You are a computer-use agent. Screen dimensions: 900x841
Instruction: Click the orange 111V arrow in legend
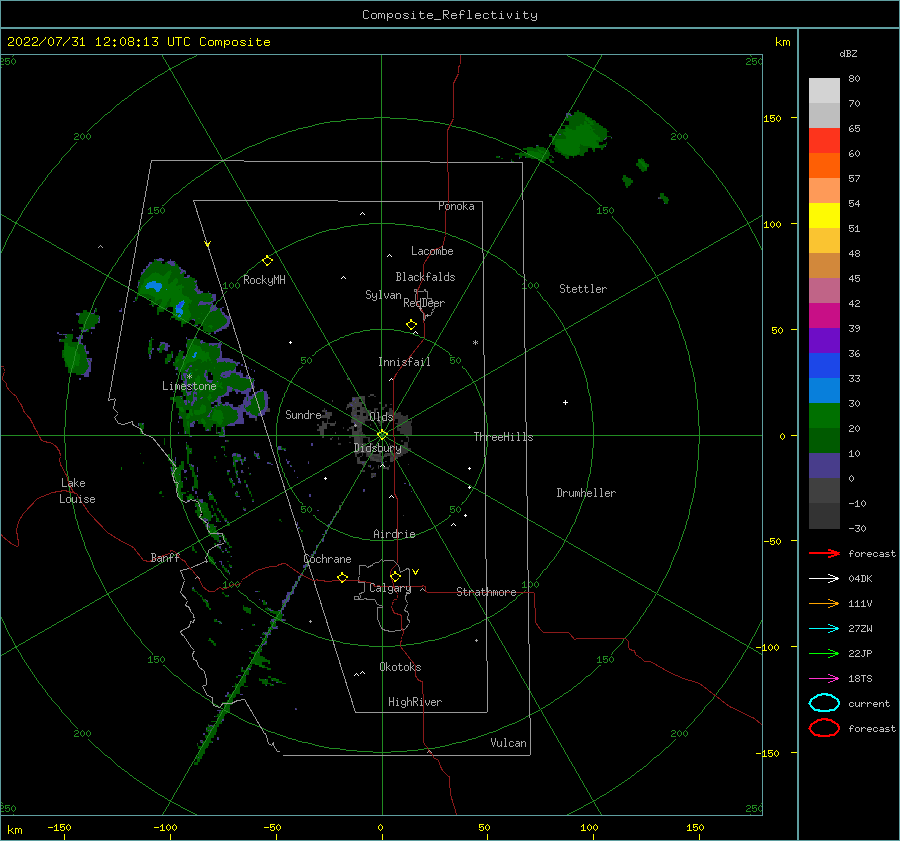point(824,603)
